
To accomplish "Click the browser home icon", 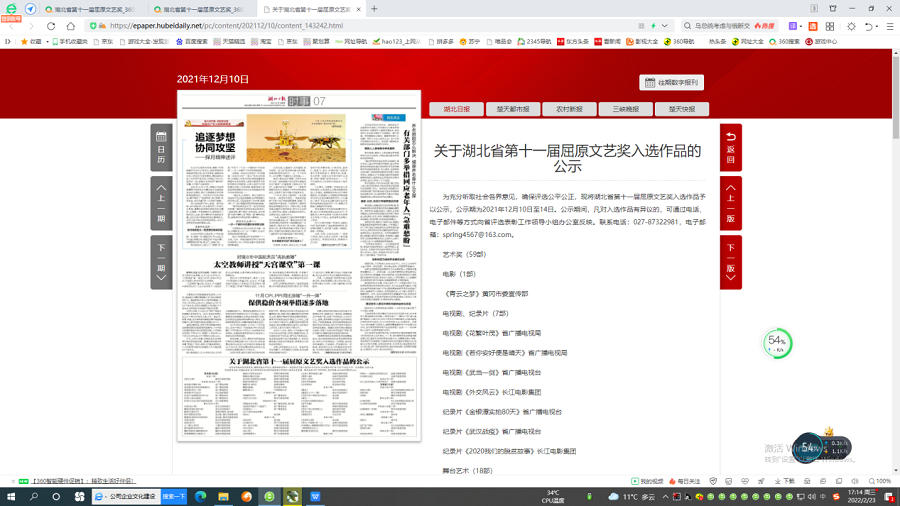I will 71,26.
